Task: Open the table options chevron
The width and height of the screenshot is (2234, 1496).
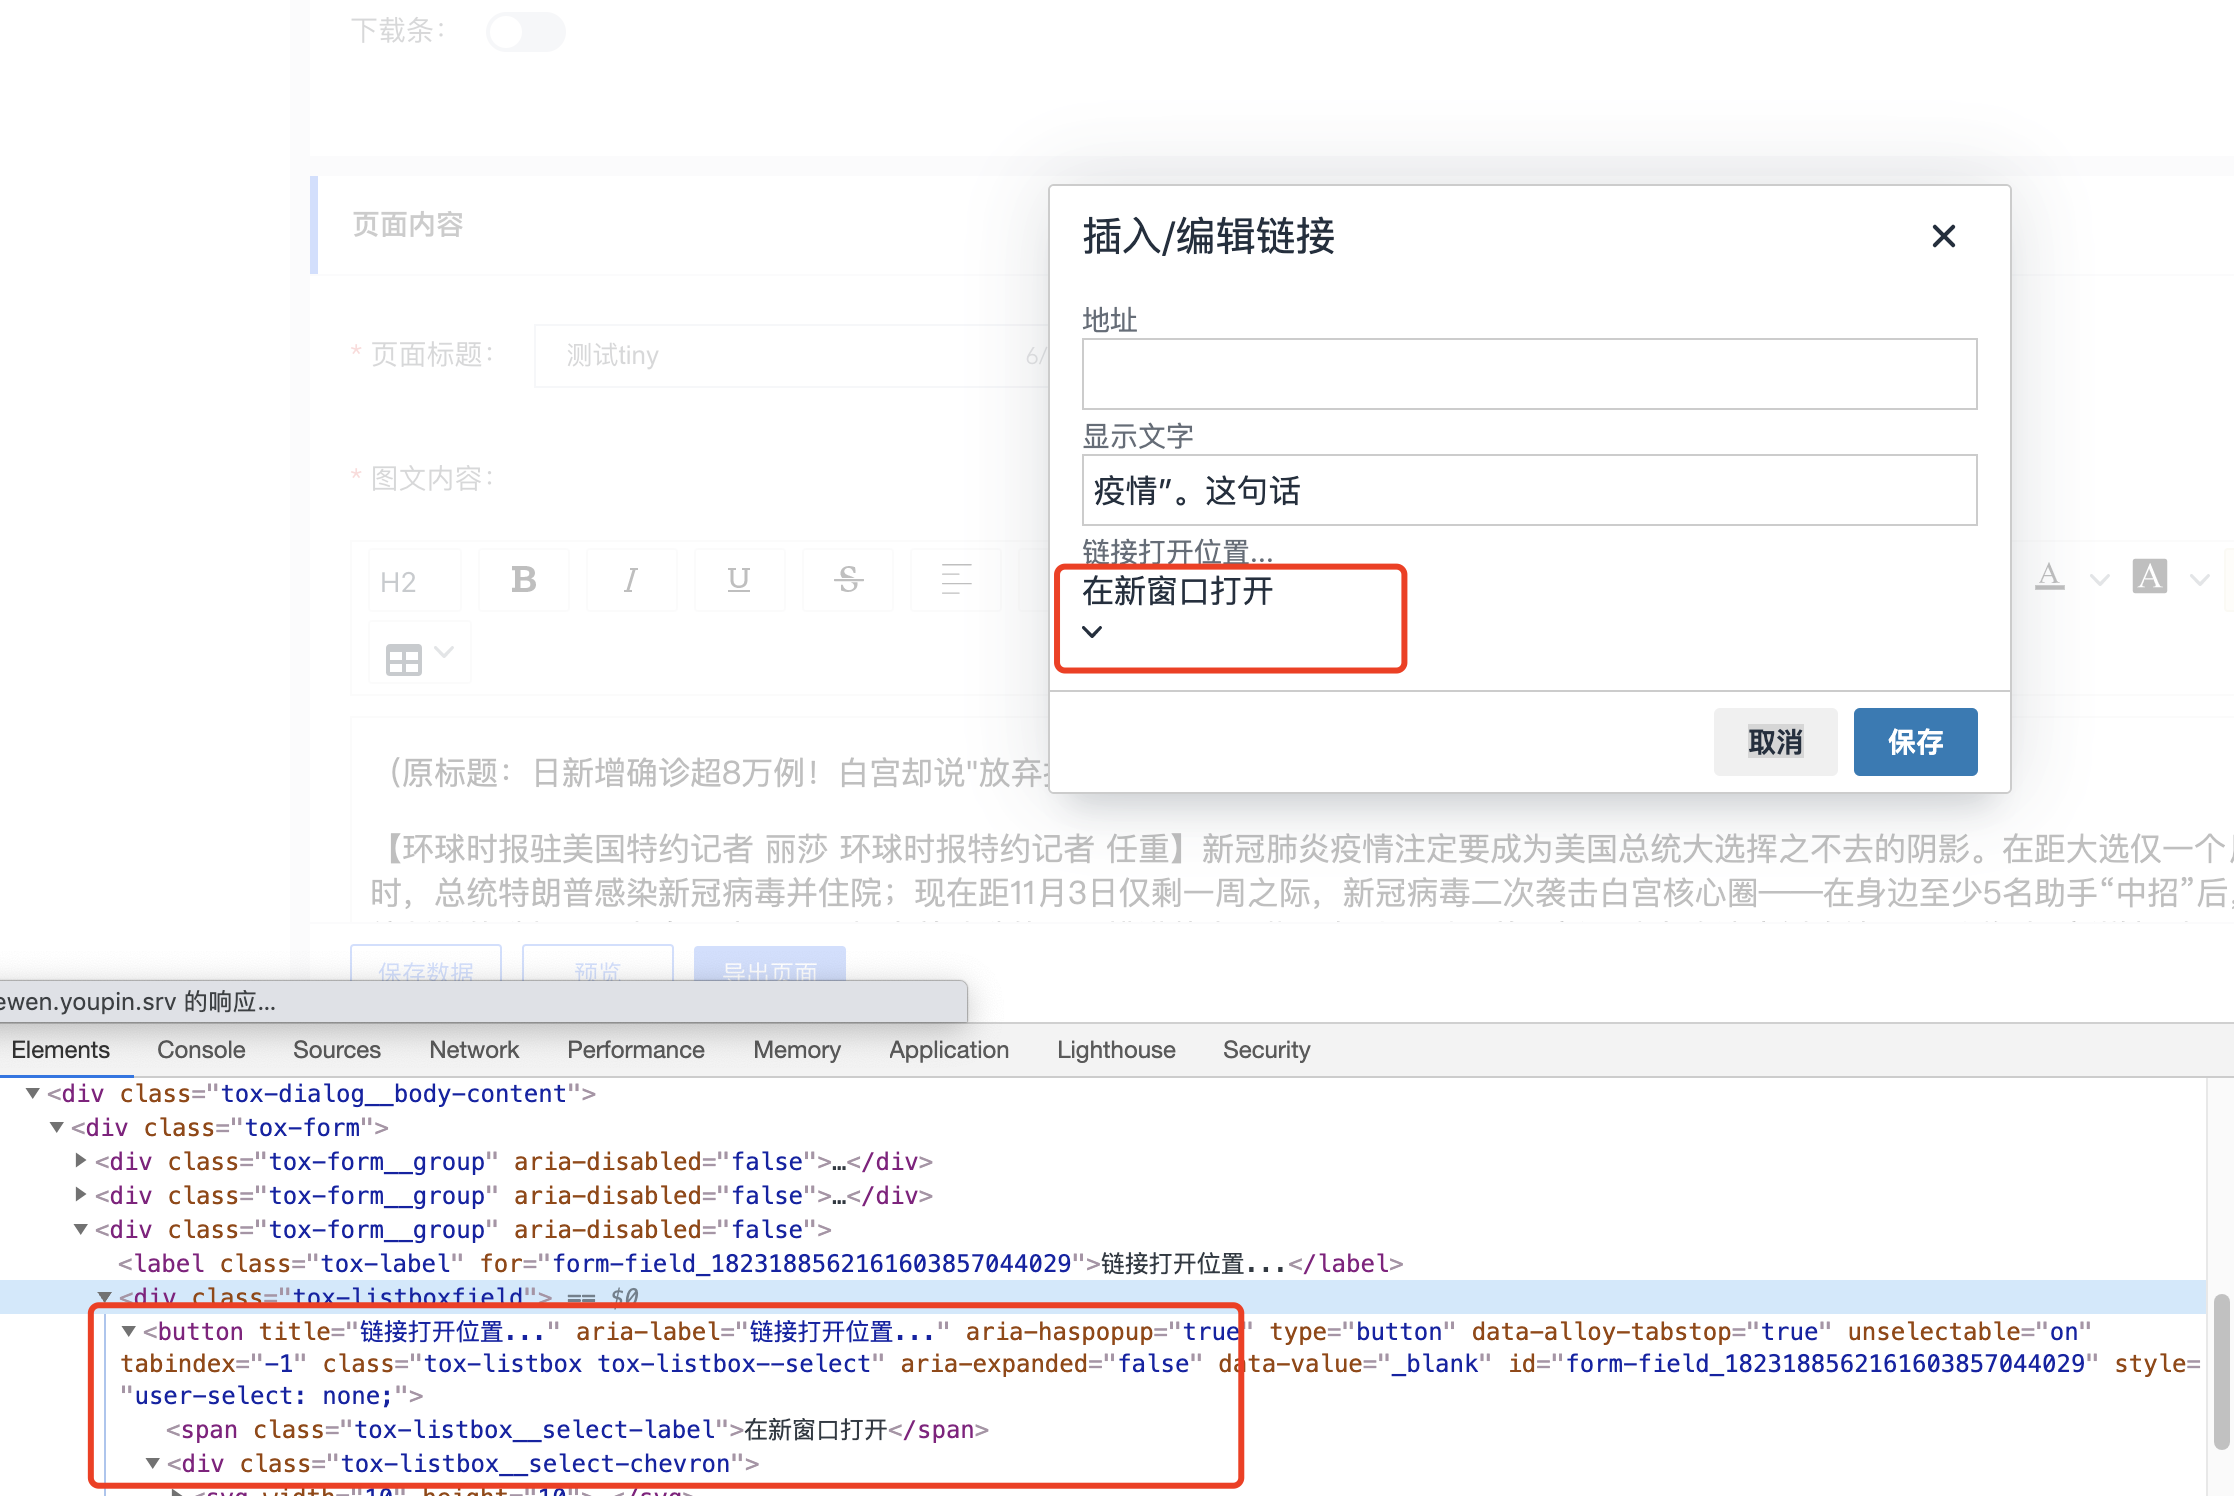Action: click(444, 651)
